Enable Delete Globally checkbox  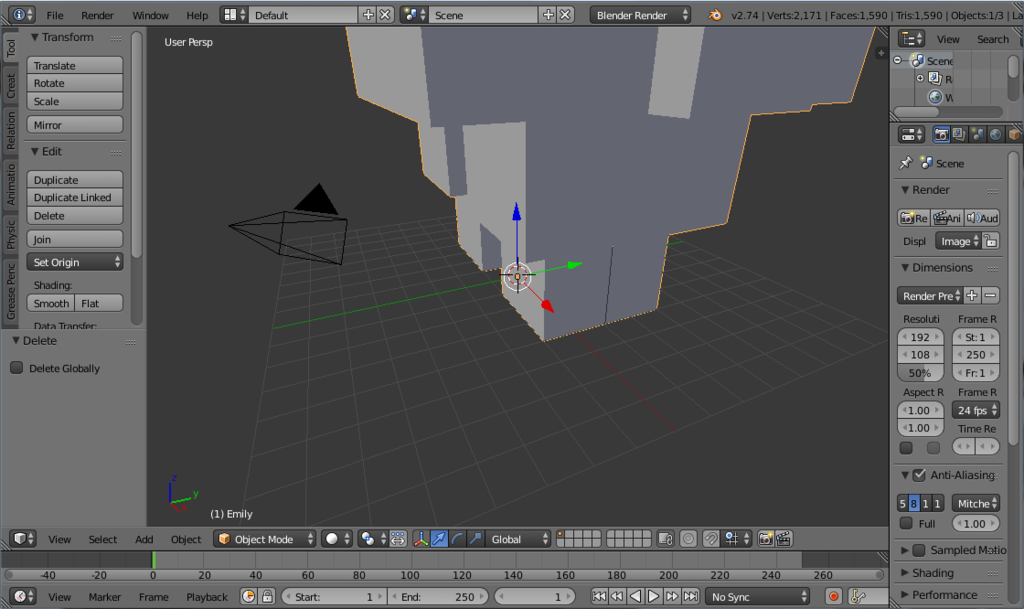click(17, 367)
